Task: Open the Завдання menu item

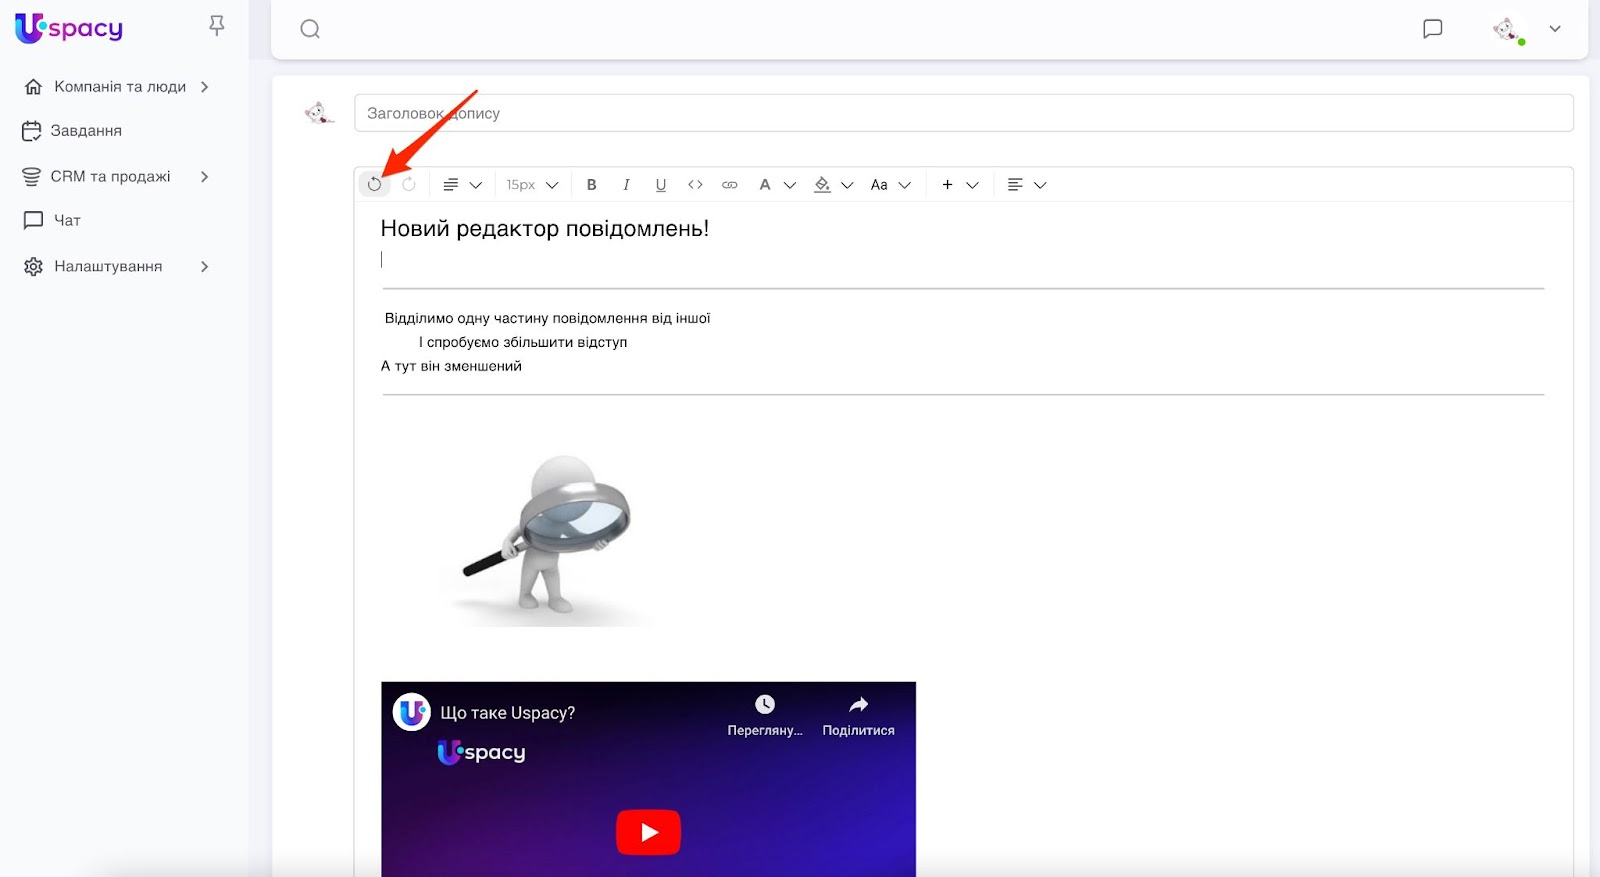Action: pyautogui.click(x=86, y=131)
